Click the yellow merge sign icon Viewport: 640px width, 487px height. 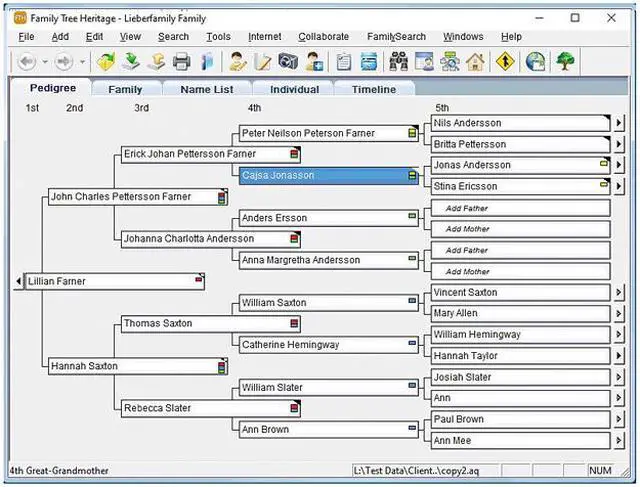tap(505, 62)
